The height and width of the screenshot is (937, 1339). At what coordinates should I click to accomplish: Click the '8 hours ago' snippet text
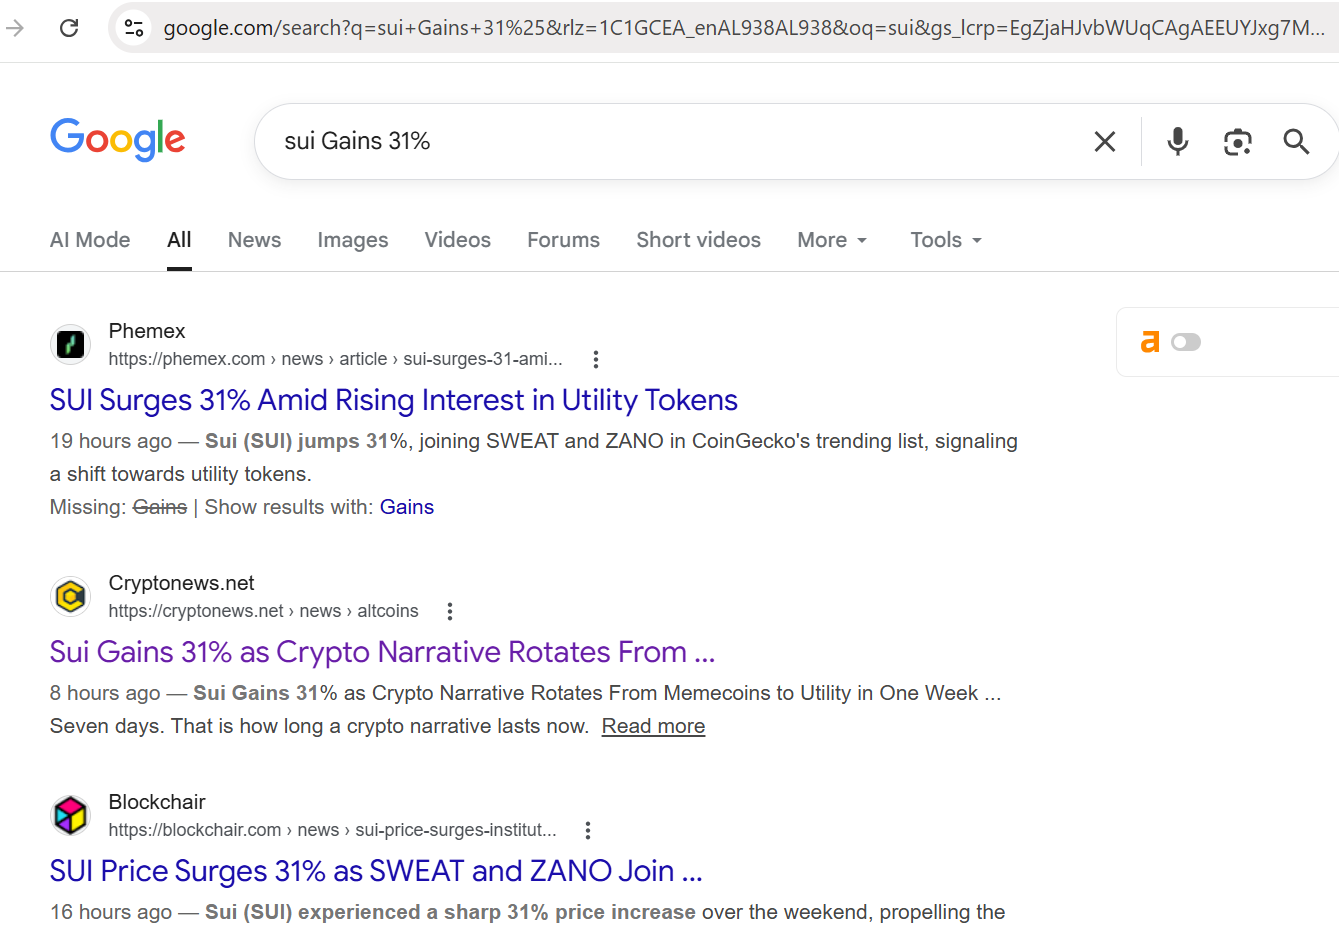click(105, 693)
